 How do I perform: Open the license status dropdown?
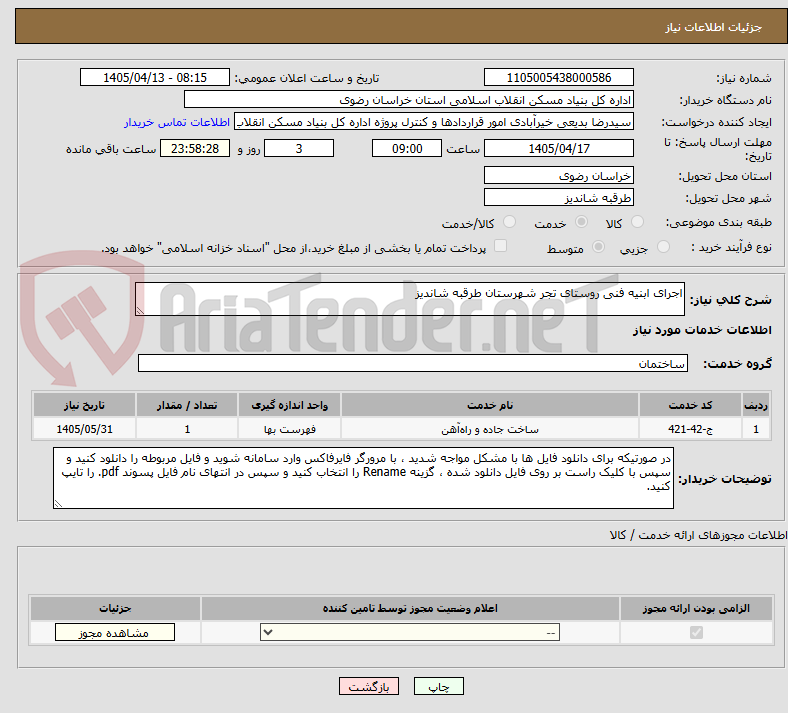point(410,632)
